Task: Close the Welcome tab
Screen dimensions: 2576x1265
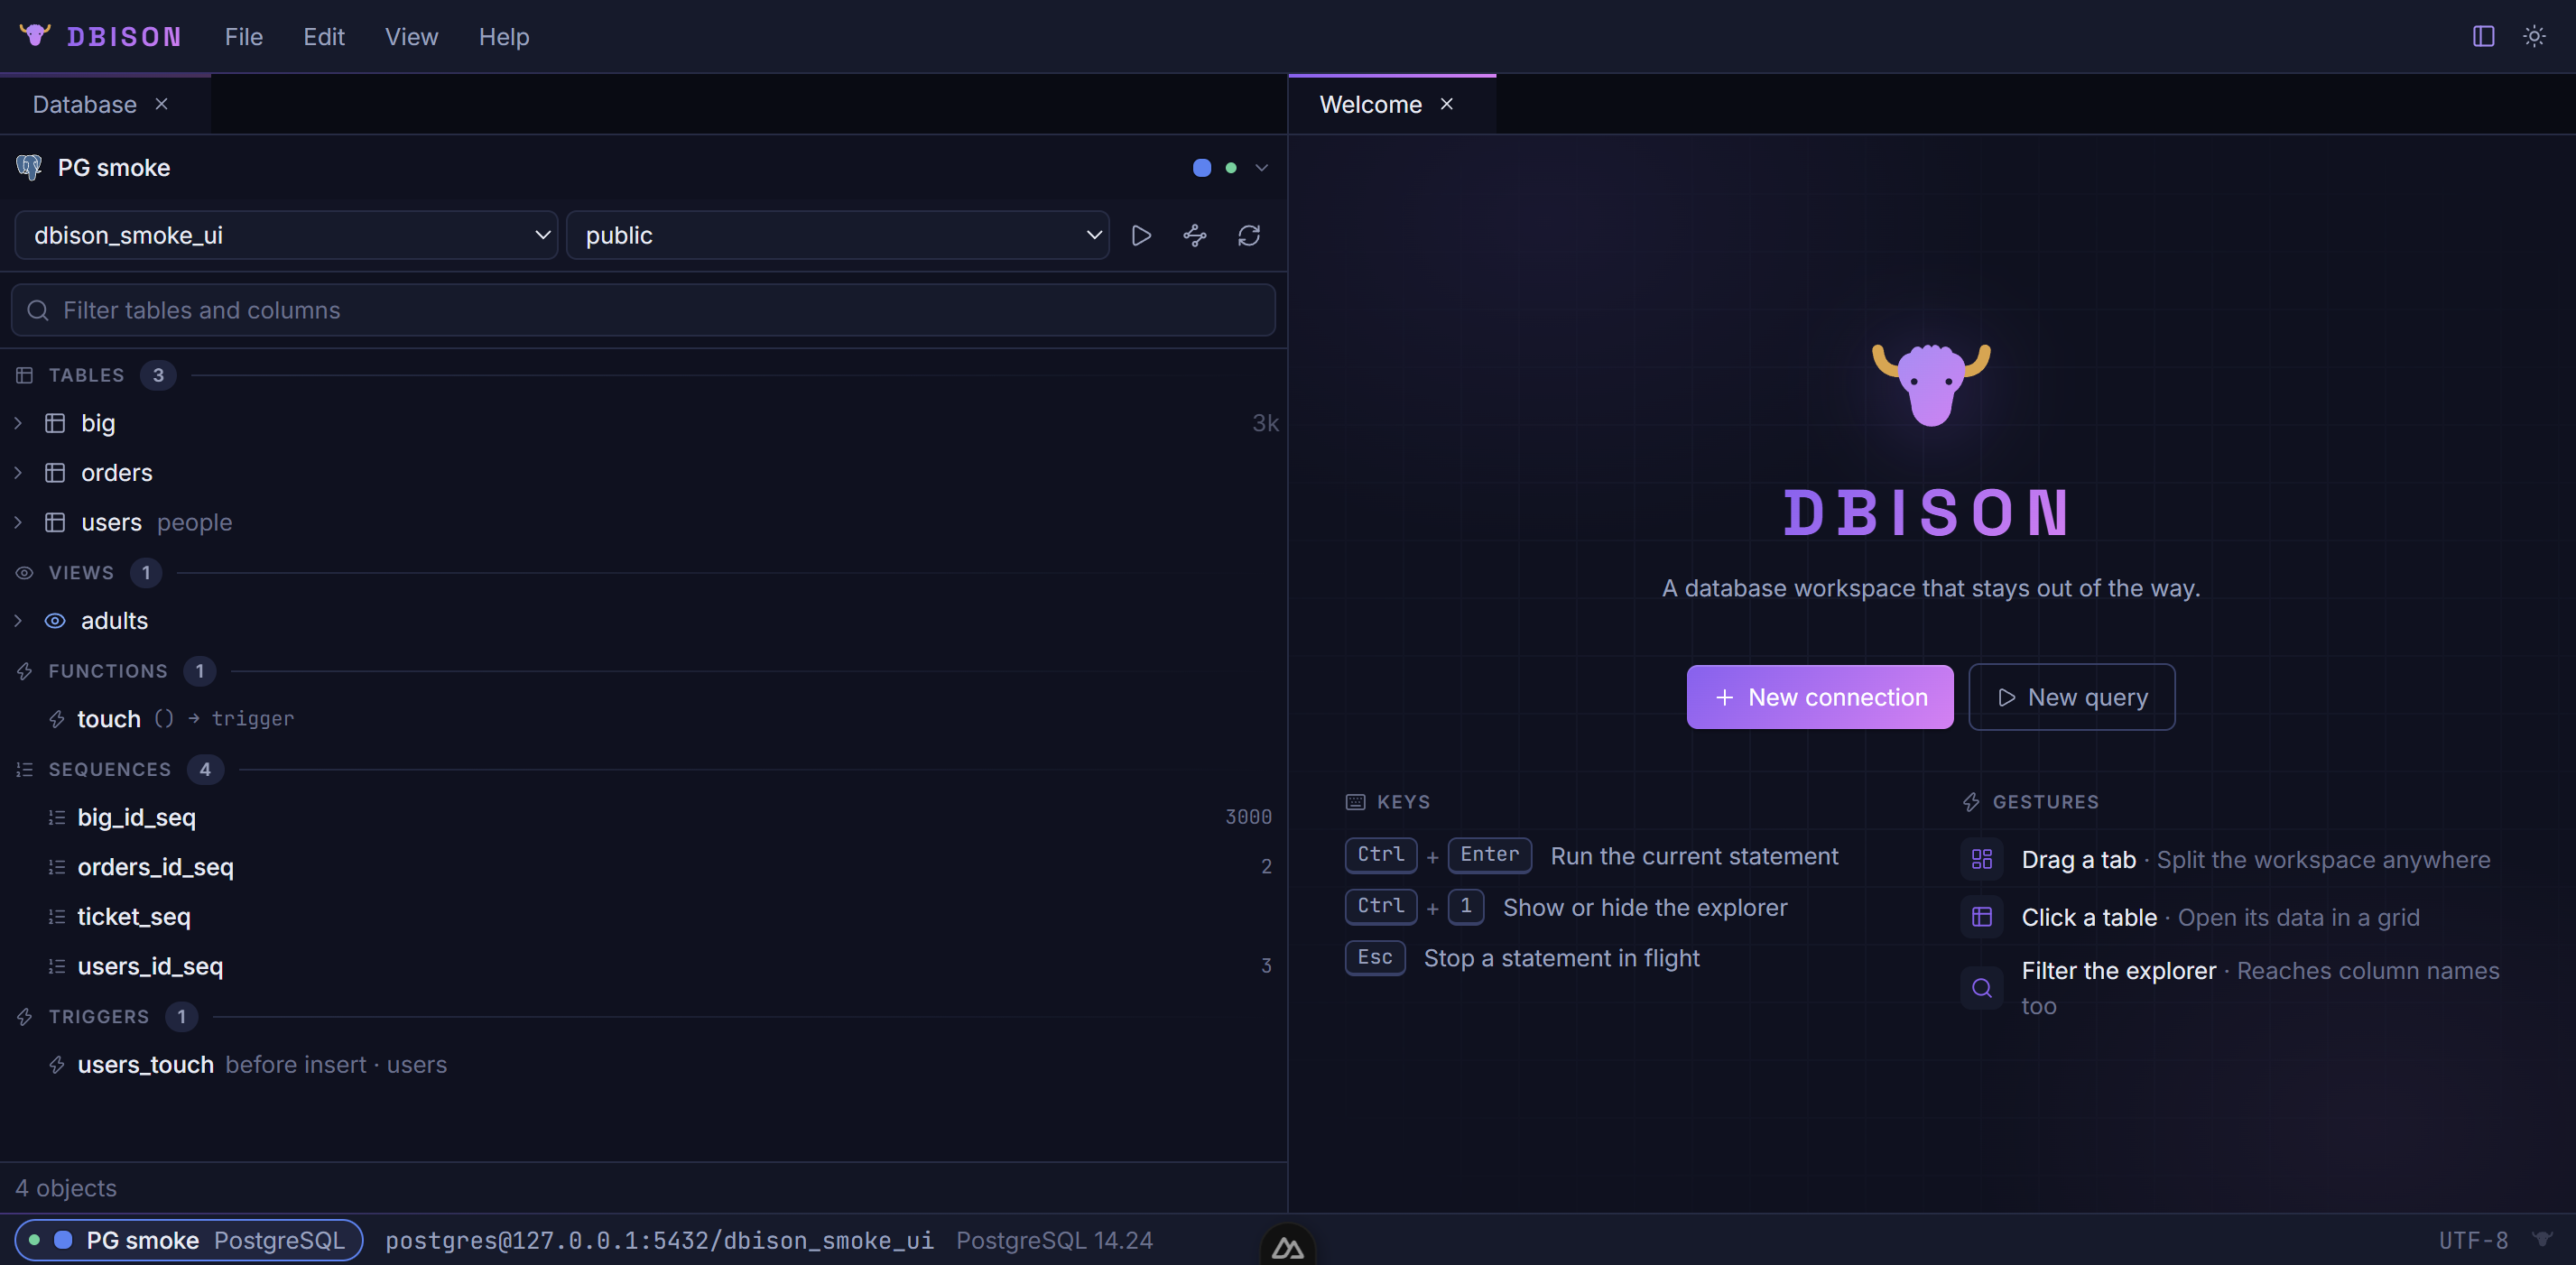Action: click(x=1446, y=104)
